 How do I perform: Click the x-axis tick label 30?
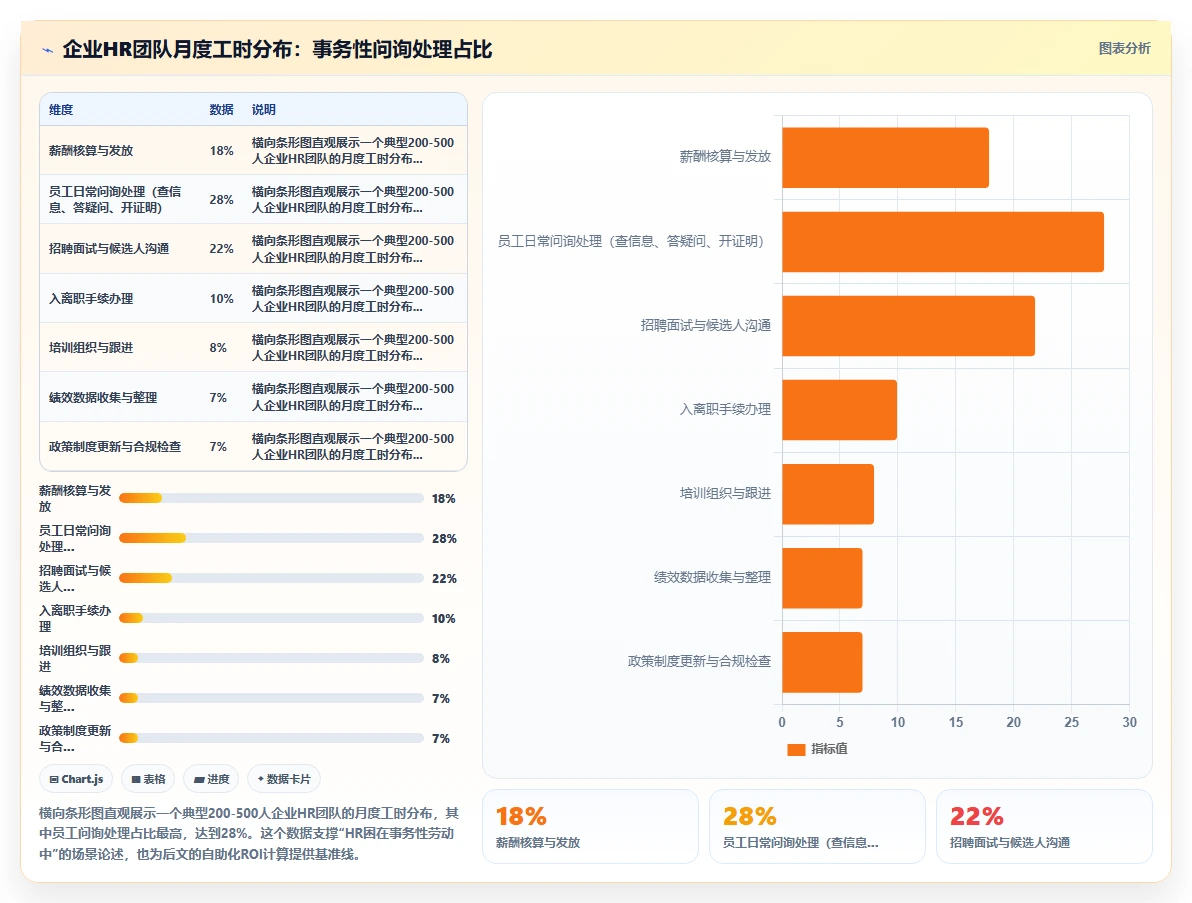tap(1130, 722)
